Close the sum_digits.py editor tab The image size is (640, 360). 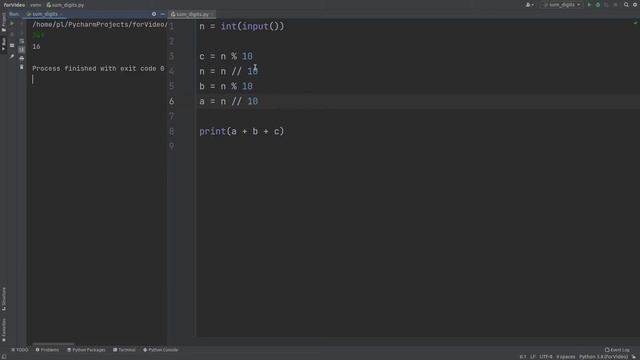click(x=213, y=14)
